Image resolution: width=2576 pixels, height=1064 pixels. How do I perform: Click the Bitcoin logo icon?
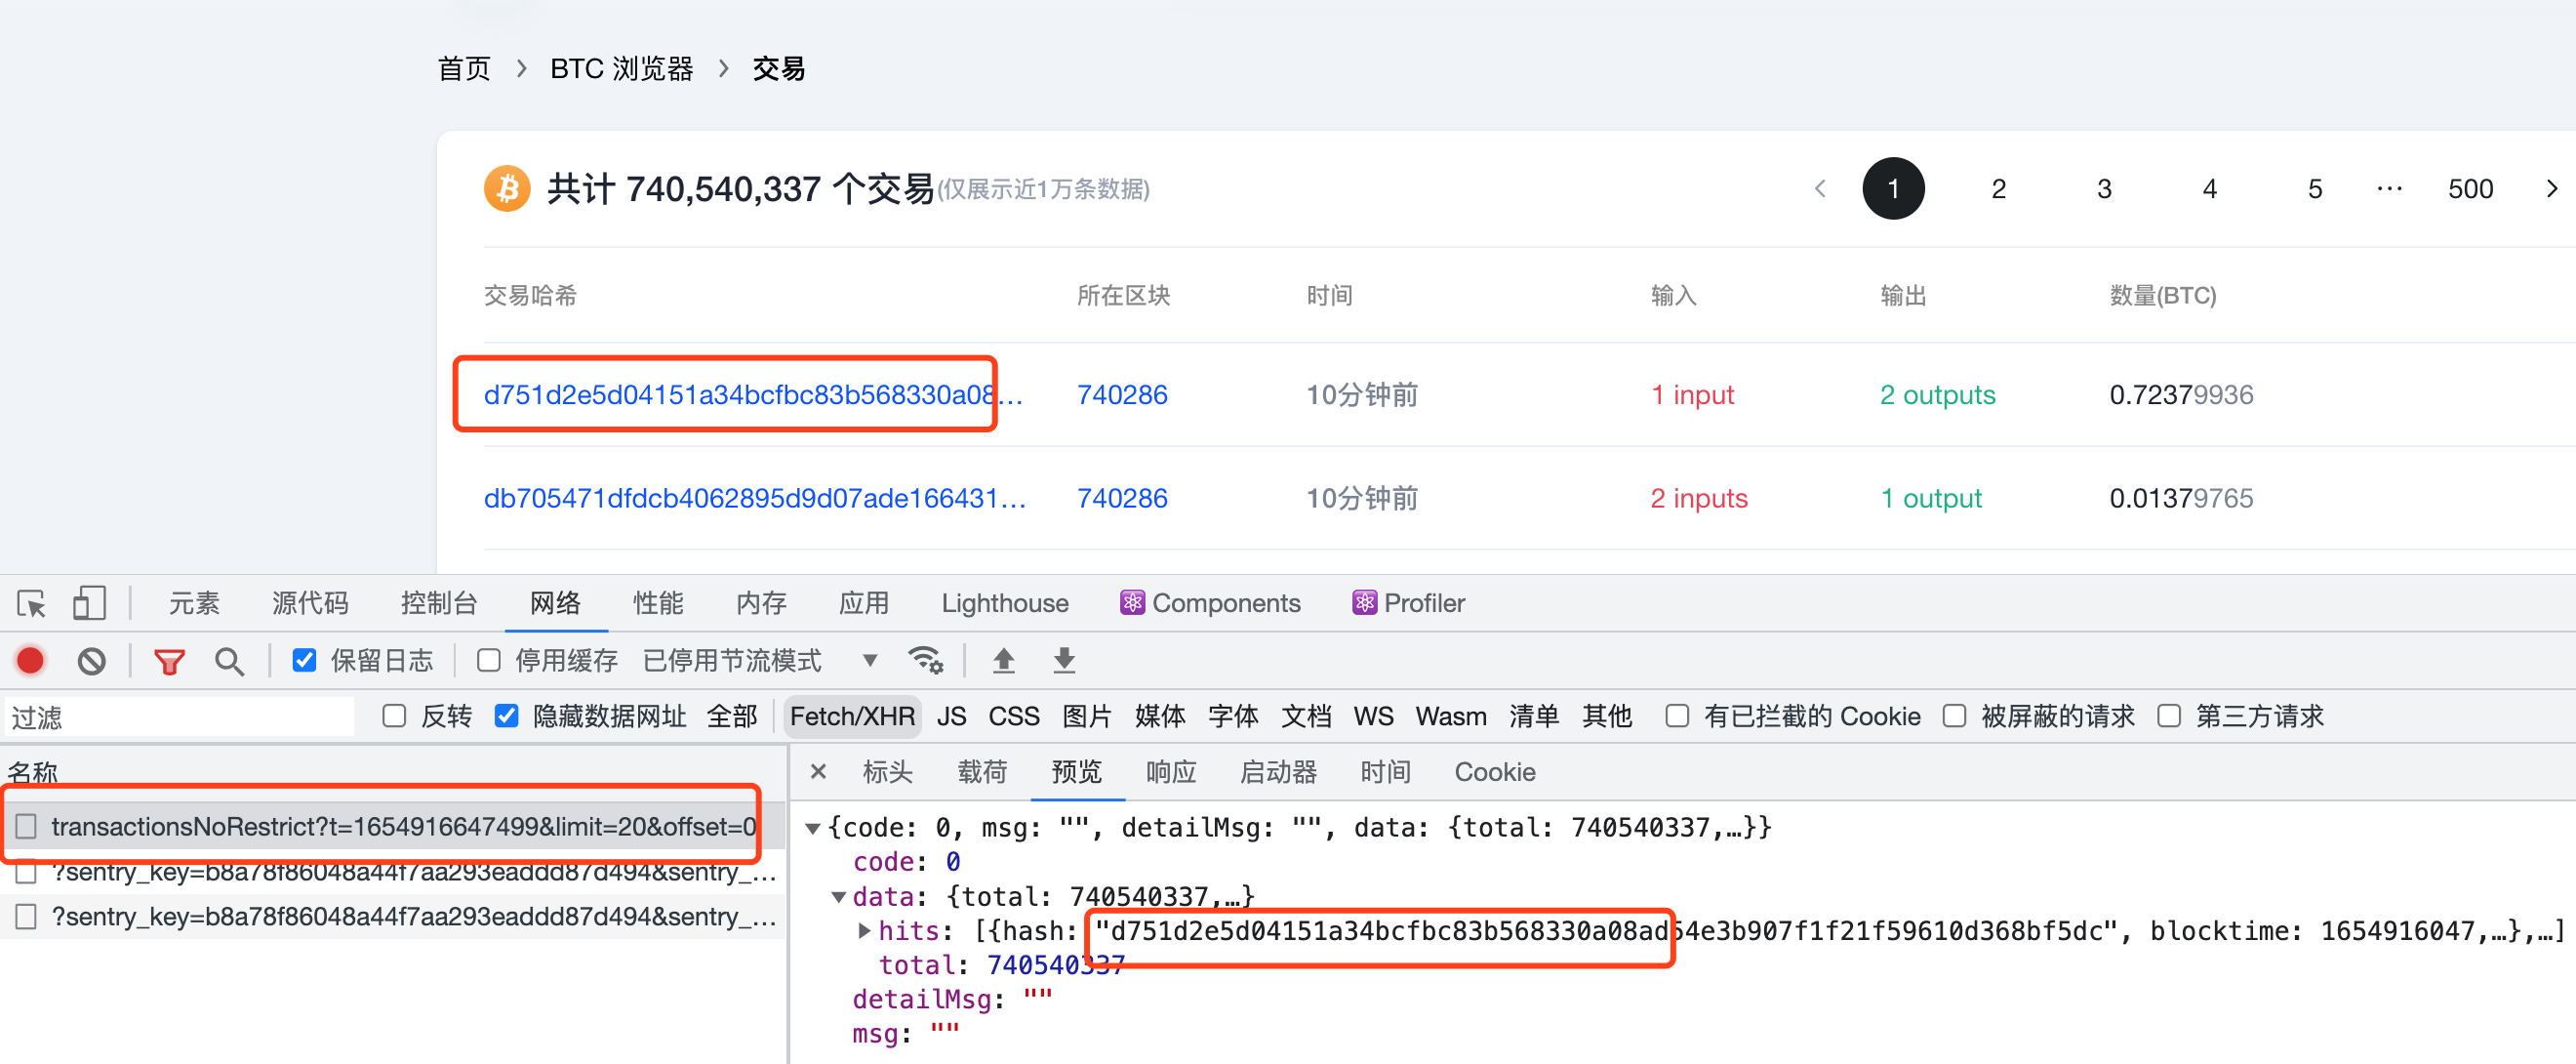(507, 188)
